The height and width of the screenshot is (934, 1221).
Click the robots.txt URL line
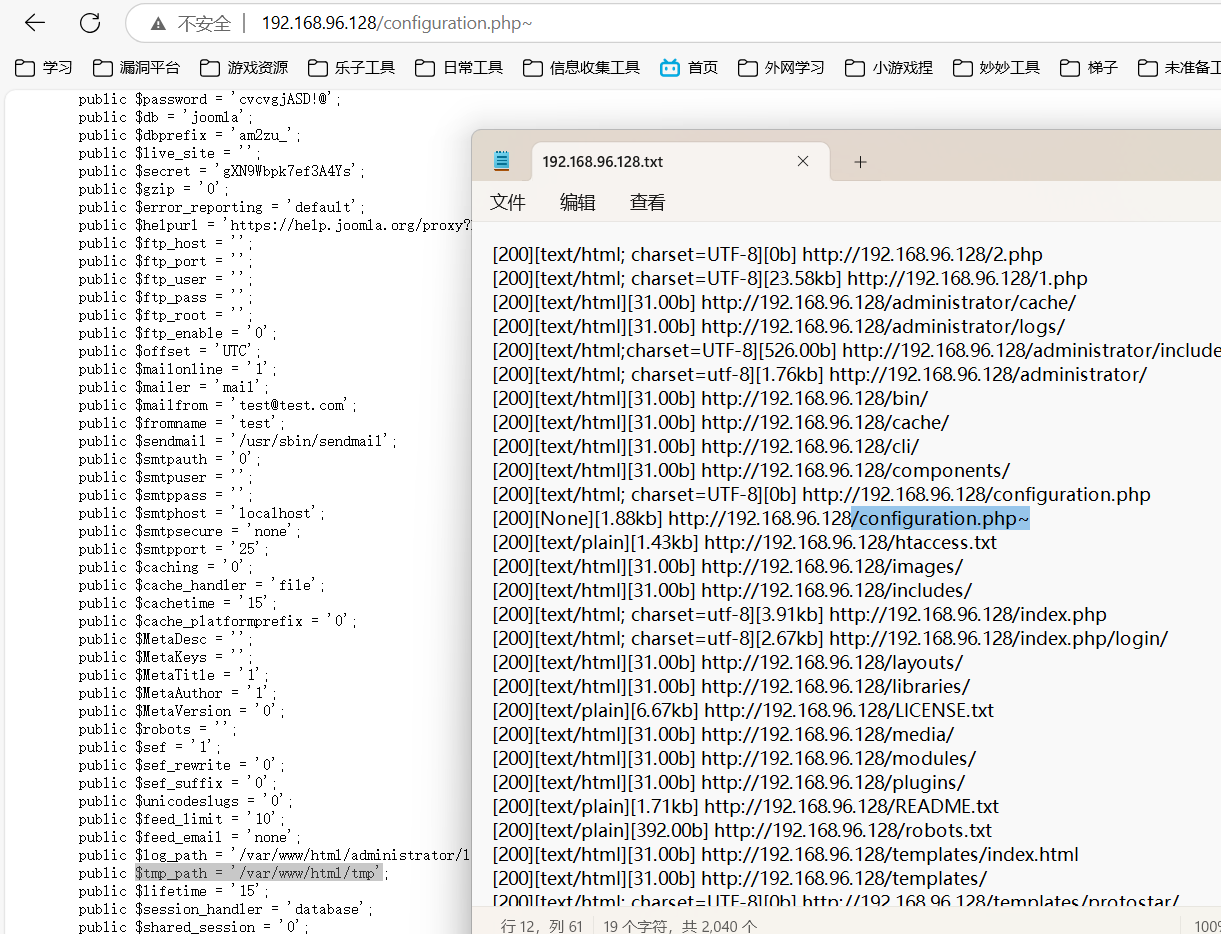pyautogui.click(x=743, y=830)
